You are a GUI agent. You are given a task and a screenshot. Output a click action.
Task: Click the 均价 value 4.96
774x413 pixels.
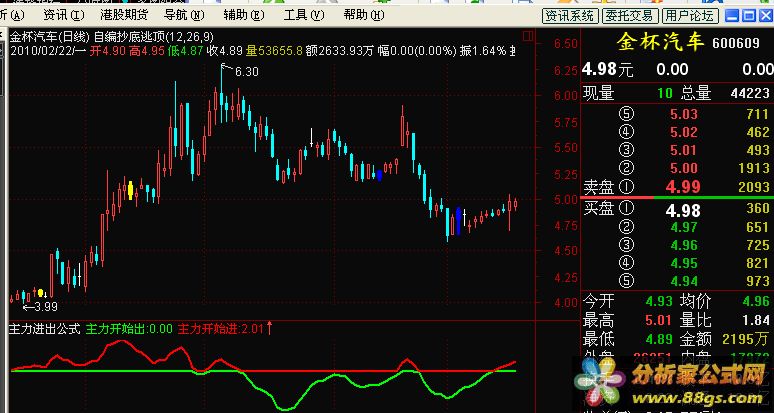755,300
